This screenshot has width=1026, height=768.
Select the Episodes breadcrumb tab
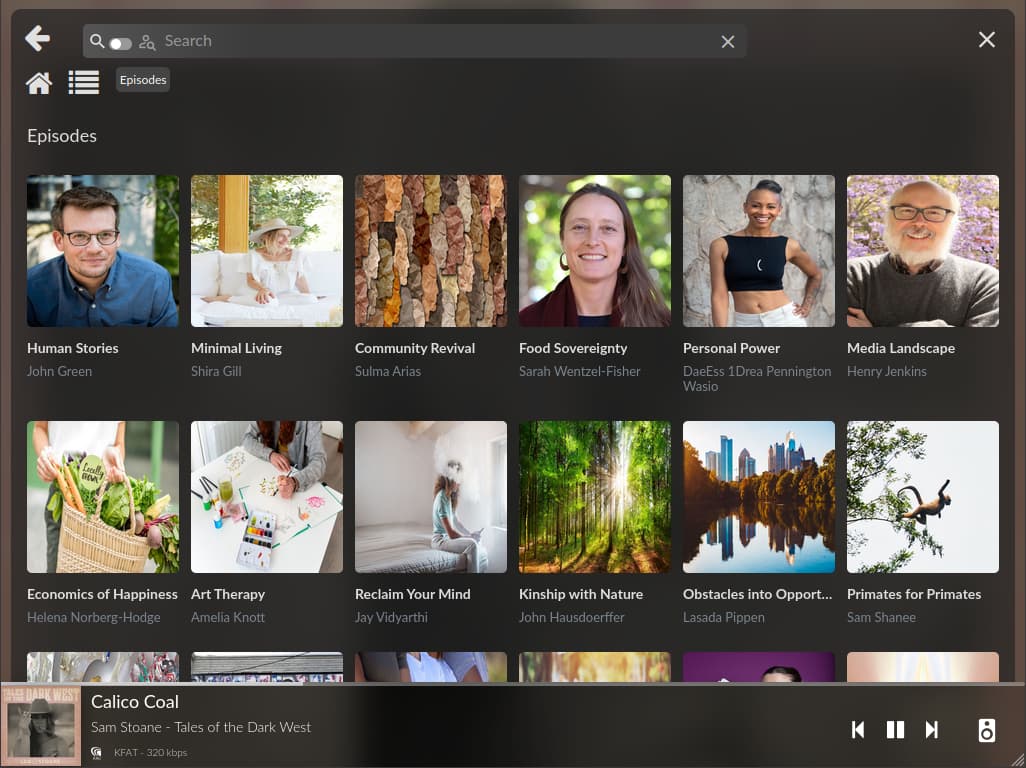click(x=143, y=80)
